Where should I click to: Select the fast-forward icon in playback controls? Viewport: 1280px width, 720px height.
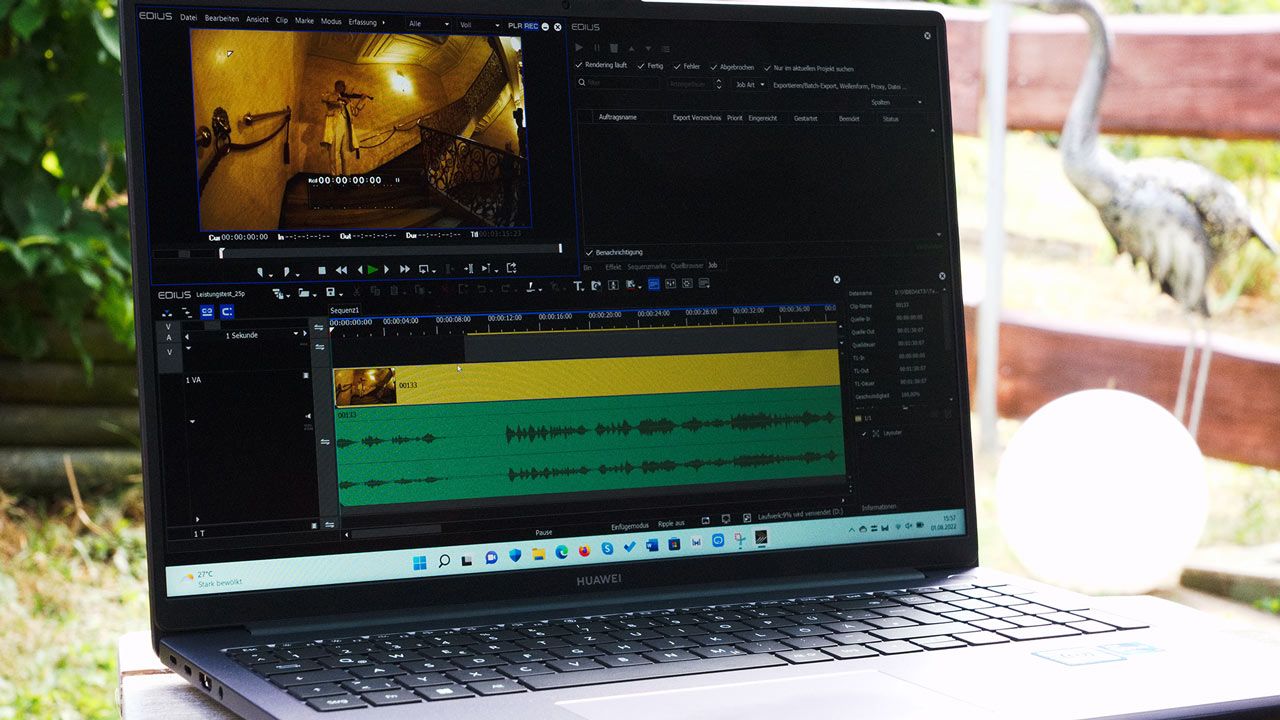(404, 270)
